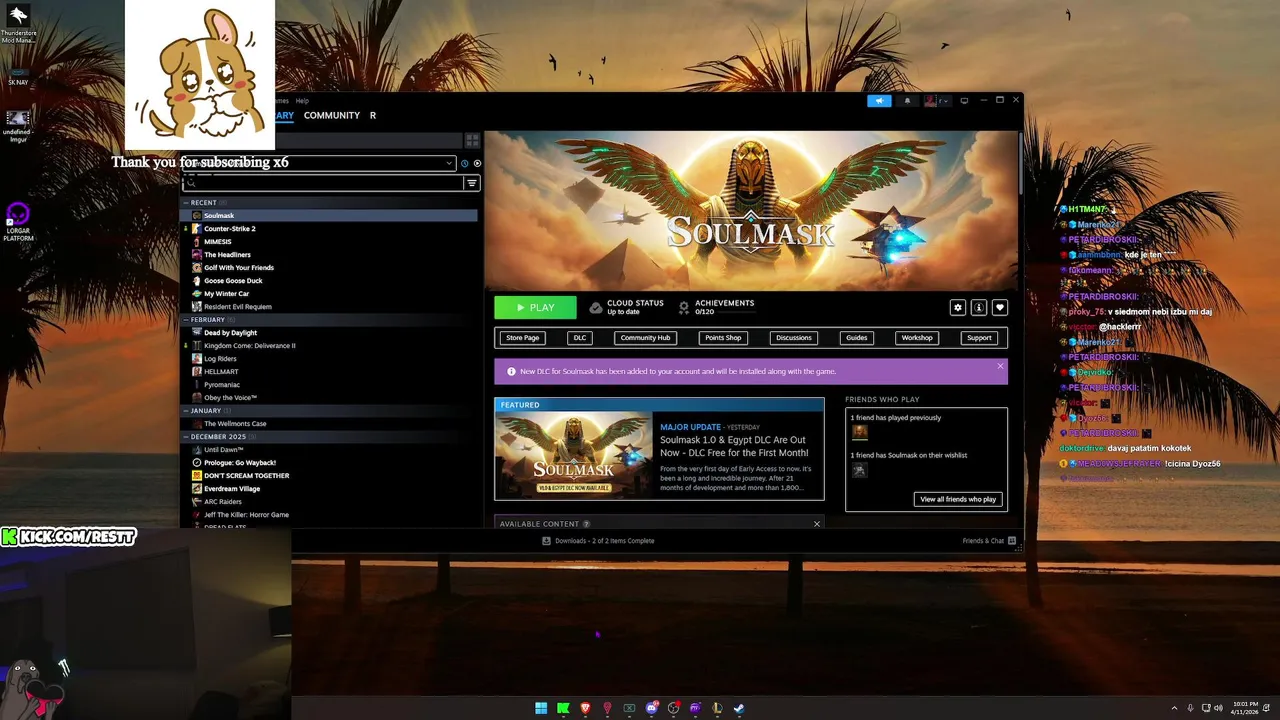Collapse the JANUARY games section
Screen dimensions: 1280x720
186,411
